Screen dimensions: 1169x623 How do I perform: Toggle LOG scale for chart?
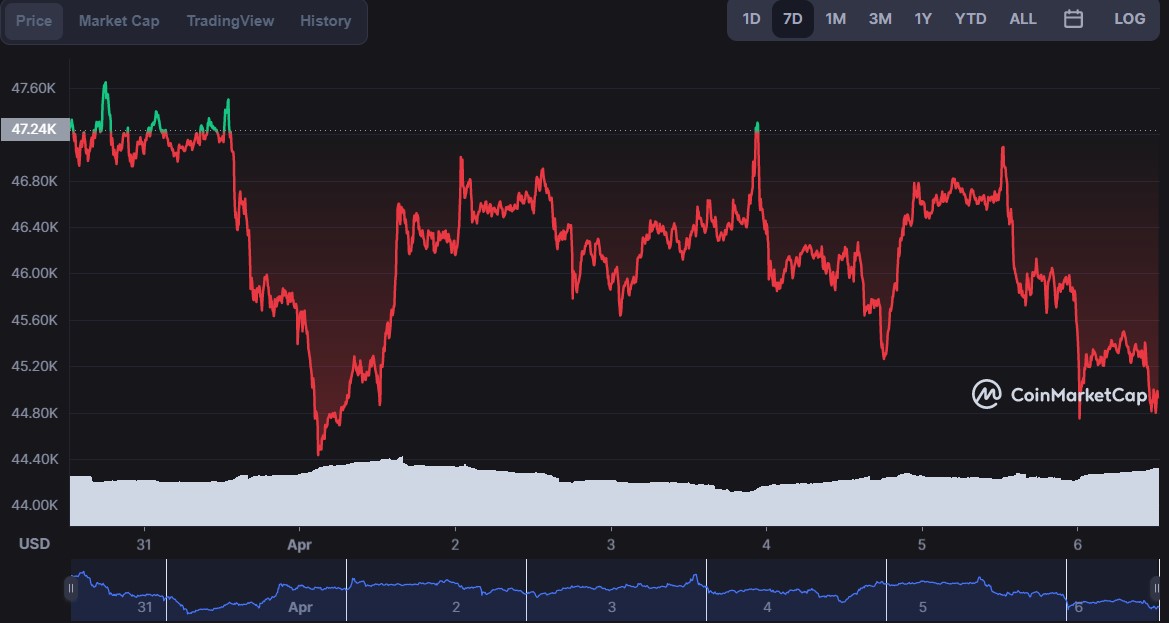tap(1130, 19)
